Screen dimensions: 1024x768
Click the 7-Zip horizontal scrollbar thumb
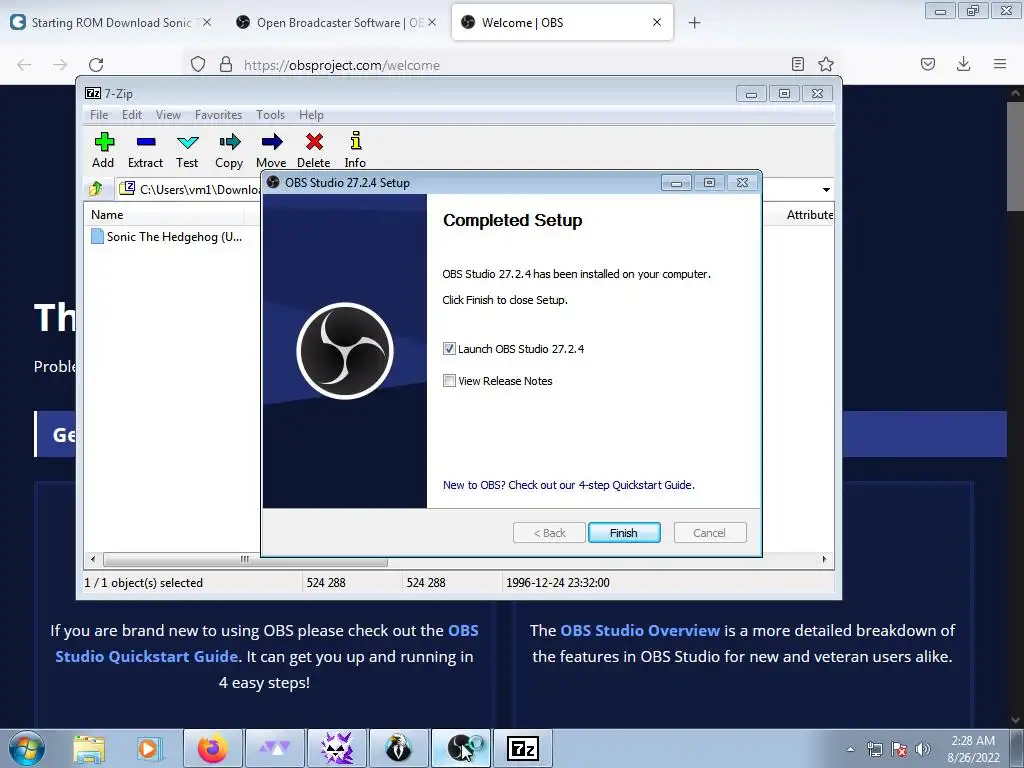point(245,560)
